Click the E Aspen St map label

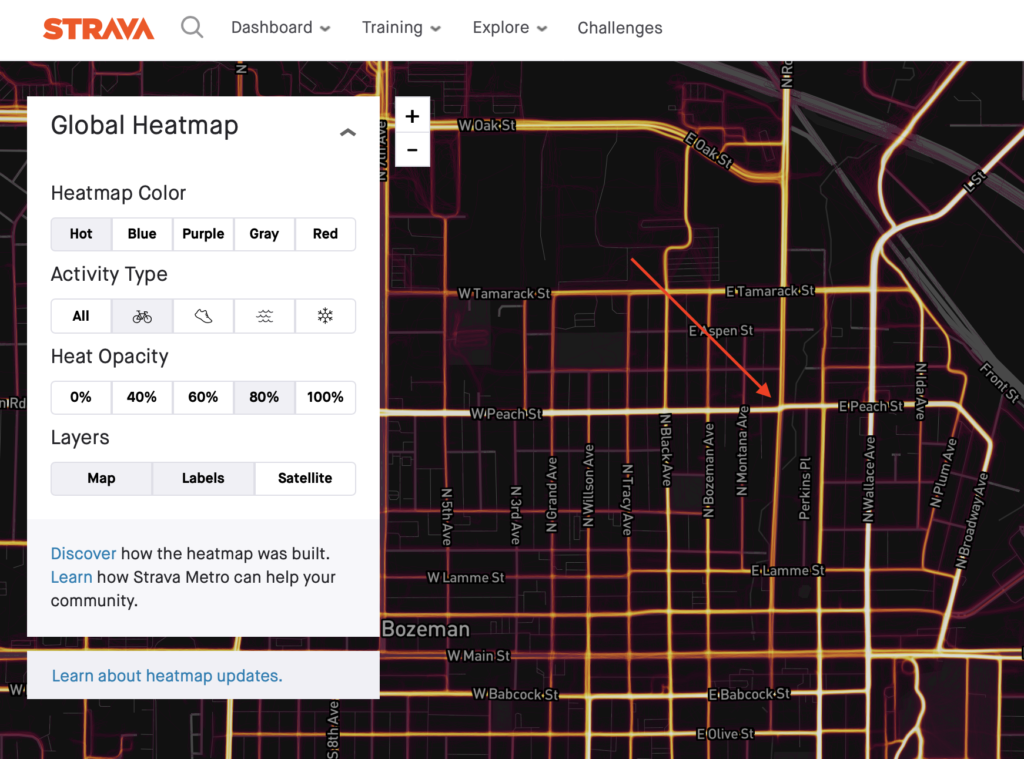(x=722, y=331)
